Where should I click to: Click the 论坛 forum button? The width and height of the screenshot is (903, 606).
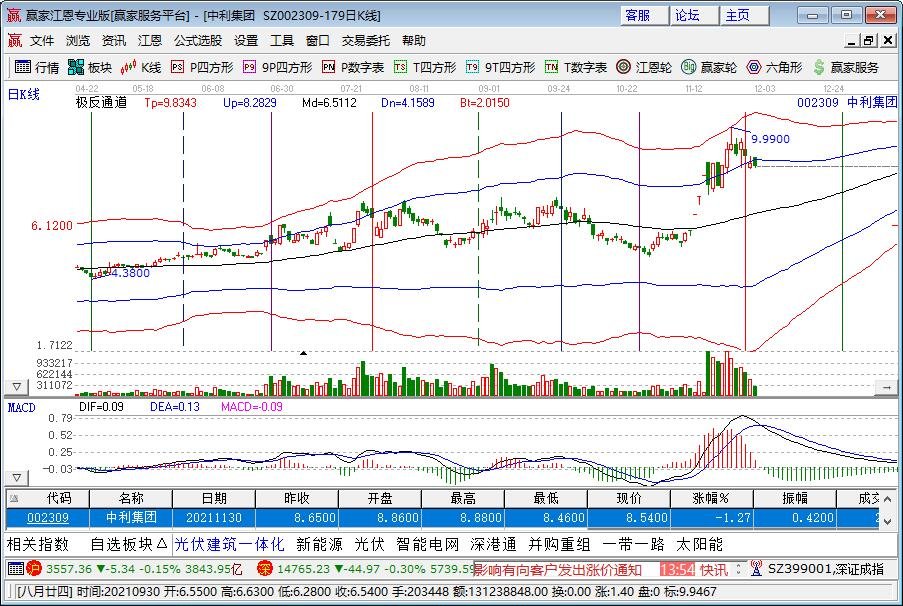[695, 15]
